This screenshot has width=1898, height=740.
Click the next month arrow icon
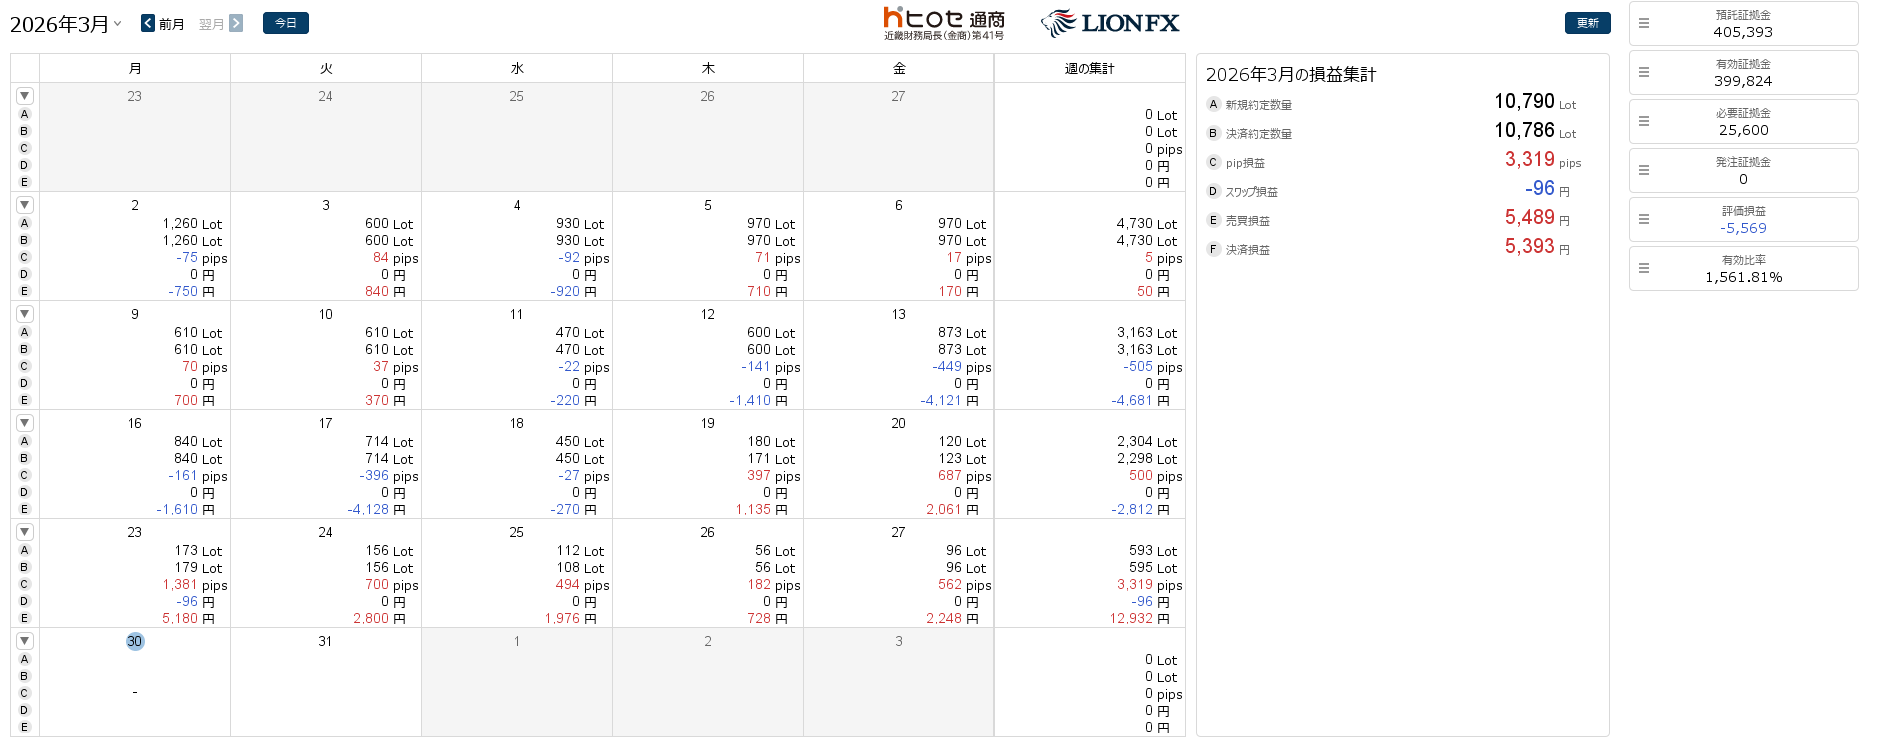236,23
